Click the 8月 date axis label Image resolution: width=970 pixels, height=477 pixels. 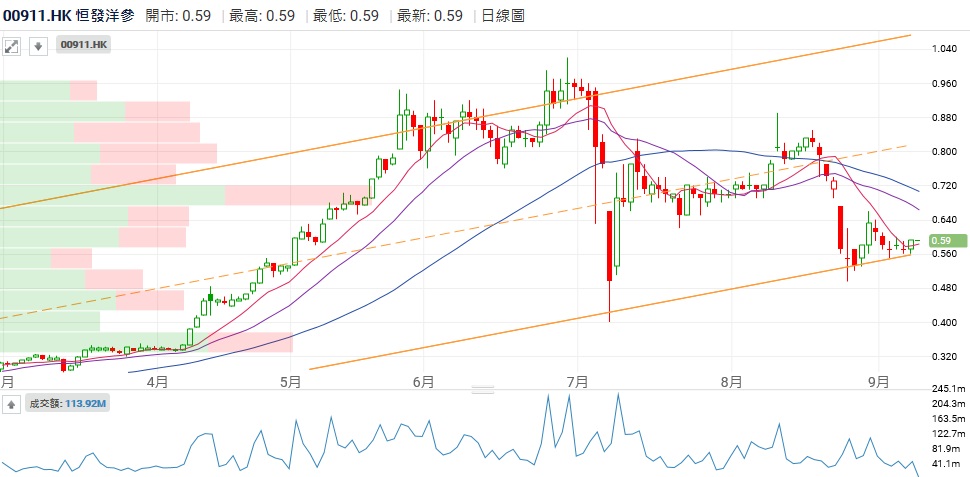pyautogui.click(x=731, y=381)
